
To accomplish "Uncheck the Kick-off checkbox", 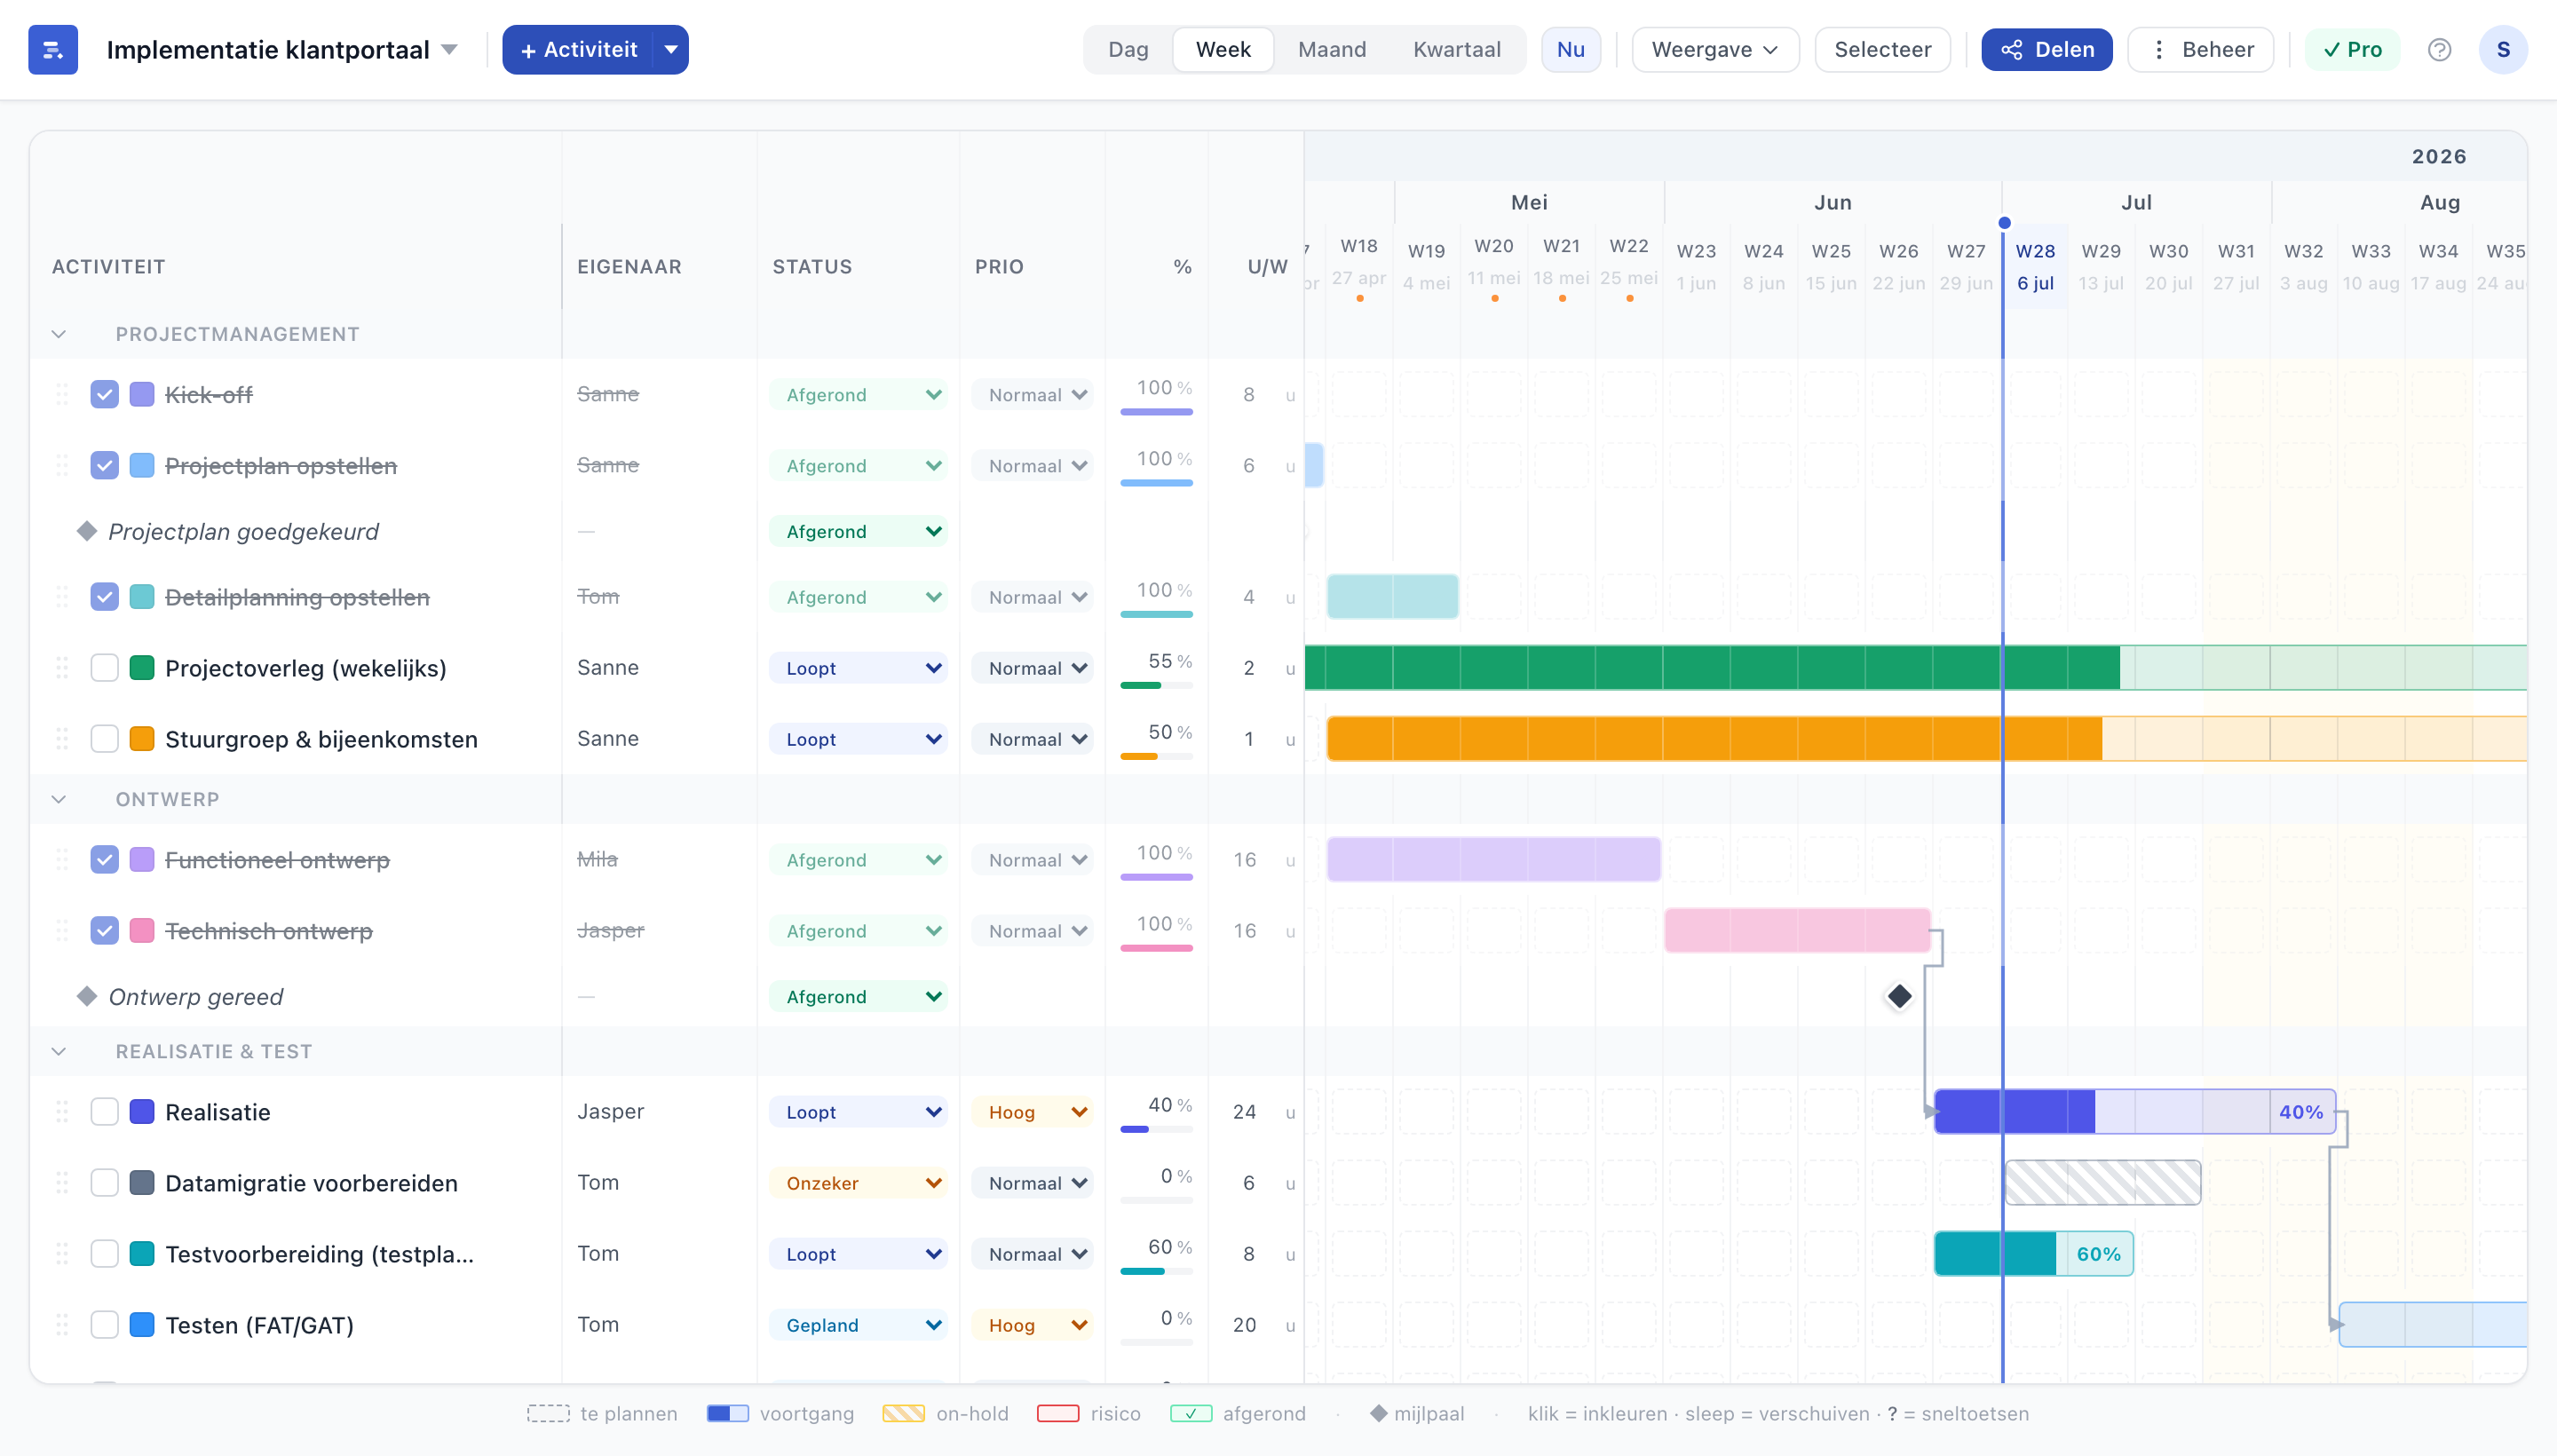I will pyautogui.click(x=105, y=394).
